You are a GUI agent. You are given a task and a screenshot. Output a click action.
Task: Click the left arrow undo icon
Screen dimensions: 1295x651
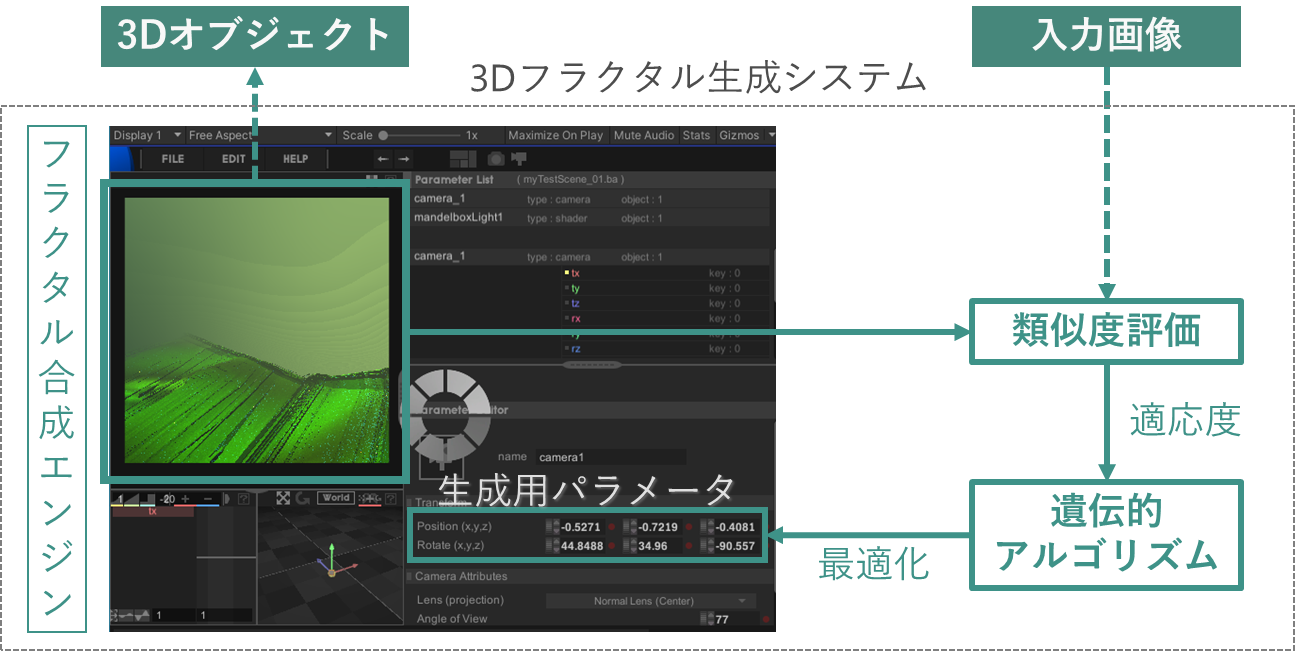click(x=382, y=159)
